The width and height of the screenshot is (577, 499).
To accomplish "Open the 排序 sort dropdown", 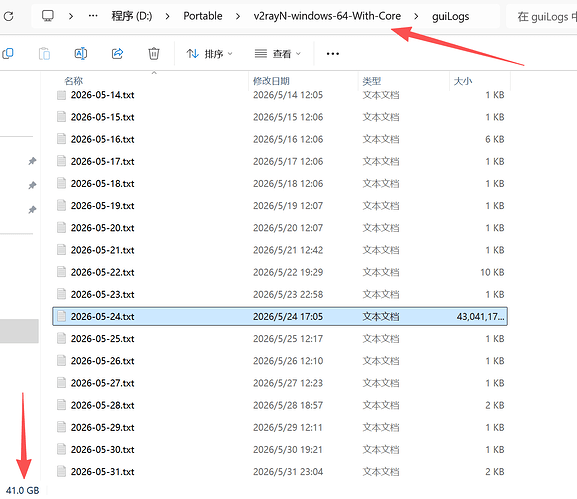I will (209, 54).
